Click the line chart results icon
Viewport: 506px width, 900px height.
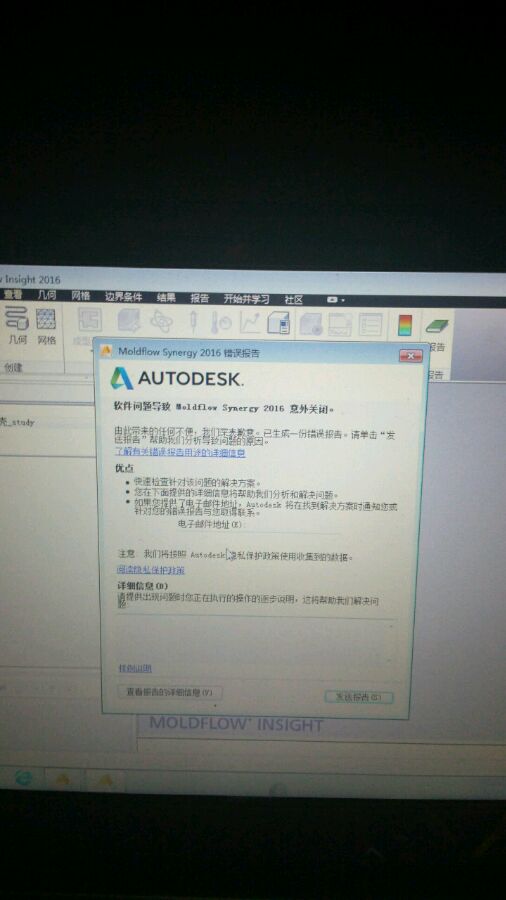[250, 323]
